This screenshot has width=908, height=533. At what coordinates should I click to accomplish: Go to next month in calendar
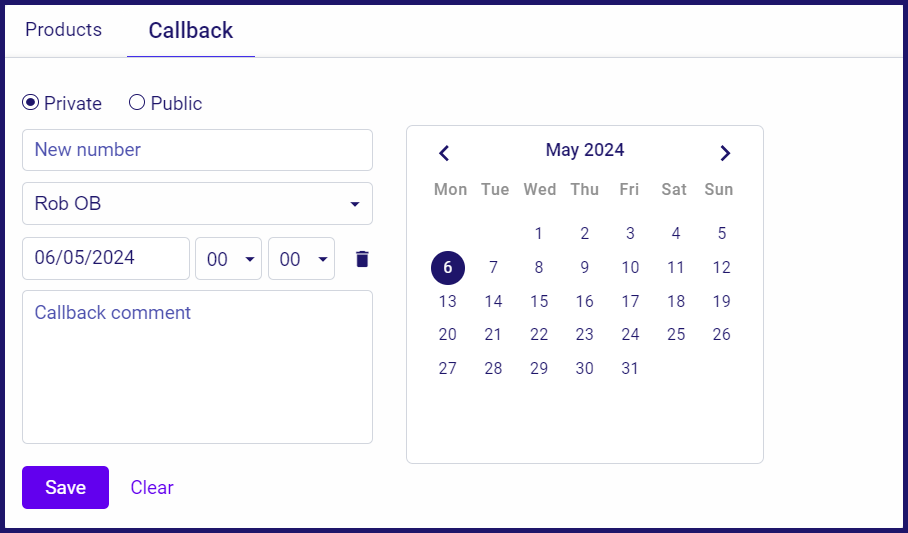pyautogui.click(x=725, y=153)
